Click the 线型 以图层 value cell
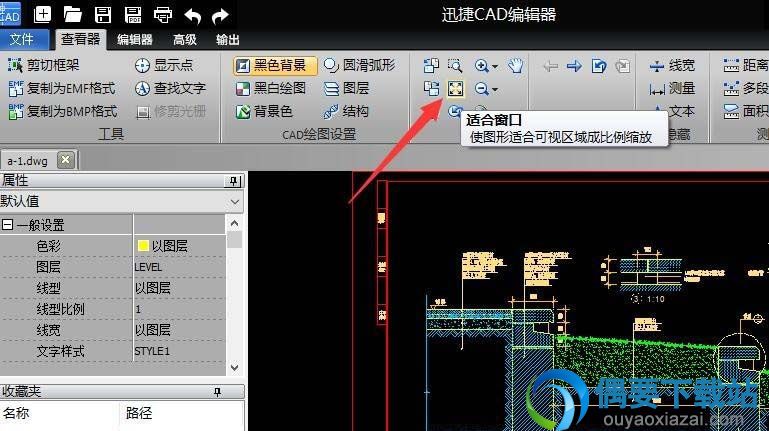The image size is (769, 431). click(179, 288)
